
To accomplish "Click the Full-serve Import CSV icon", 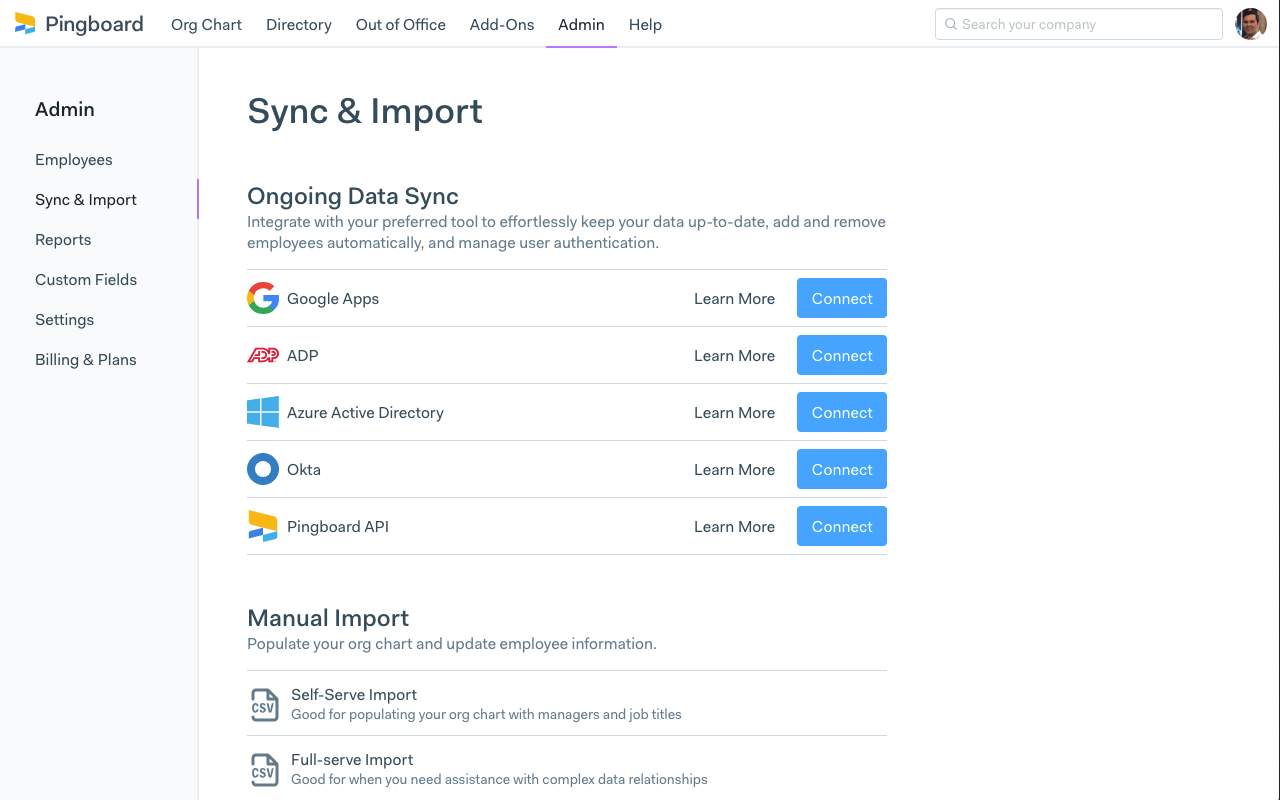I will coord(264,768).
